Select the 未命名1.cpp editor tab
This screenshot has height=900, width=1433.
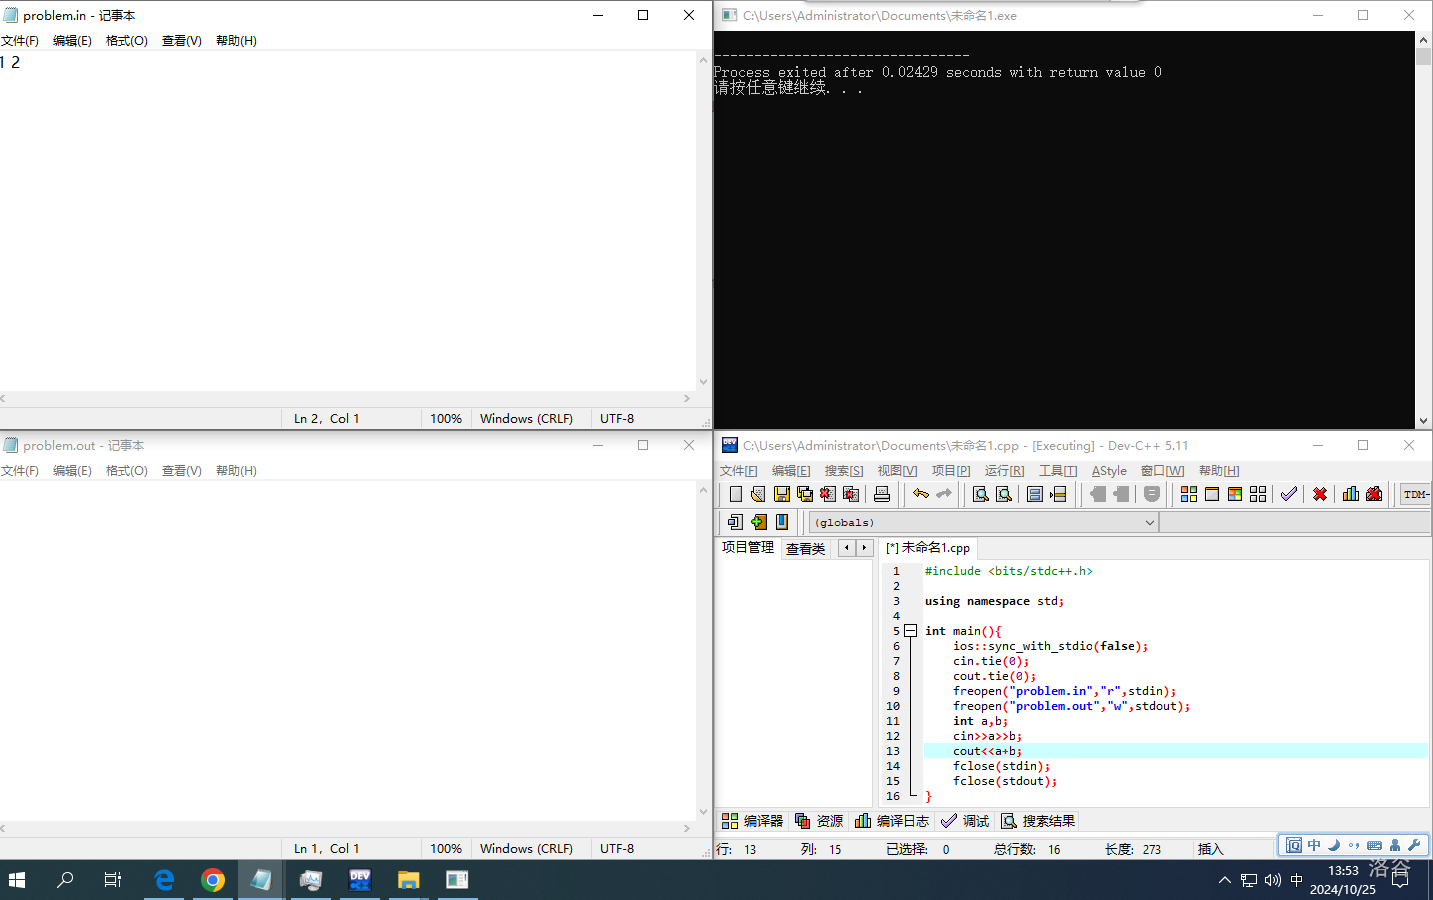click(928, 548)
